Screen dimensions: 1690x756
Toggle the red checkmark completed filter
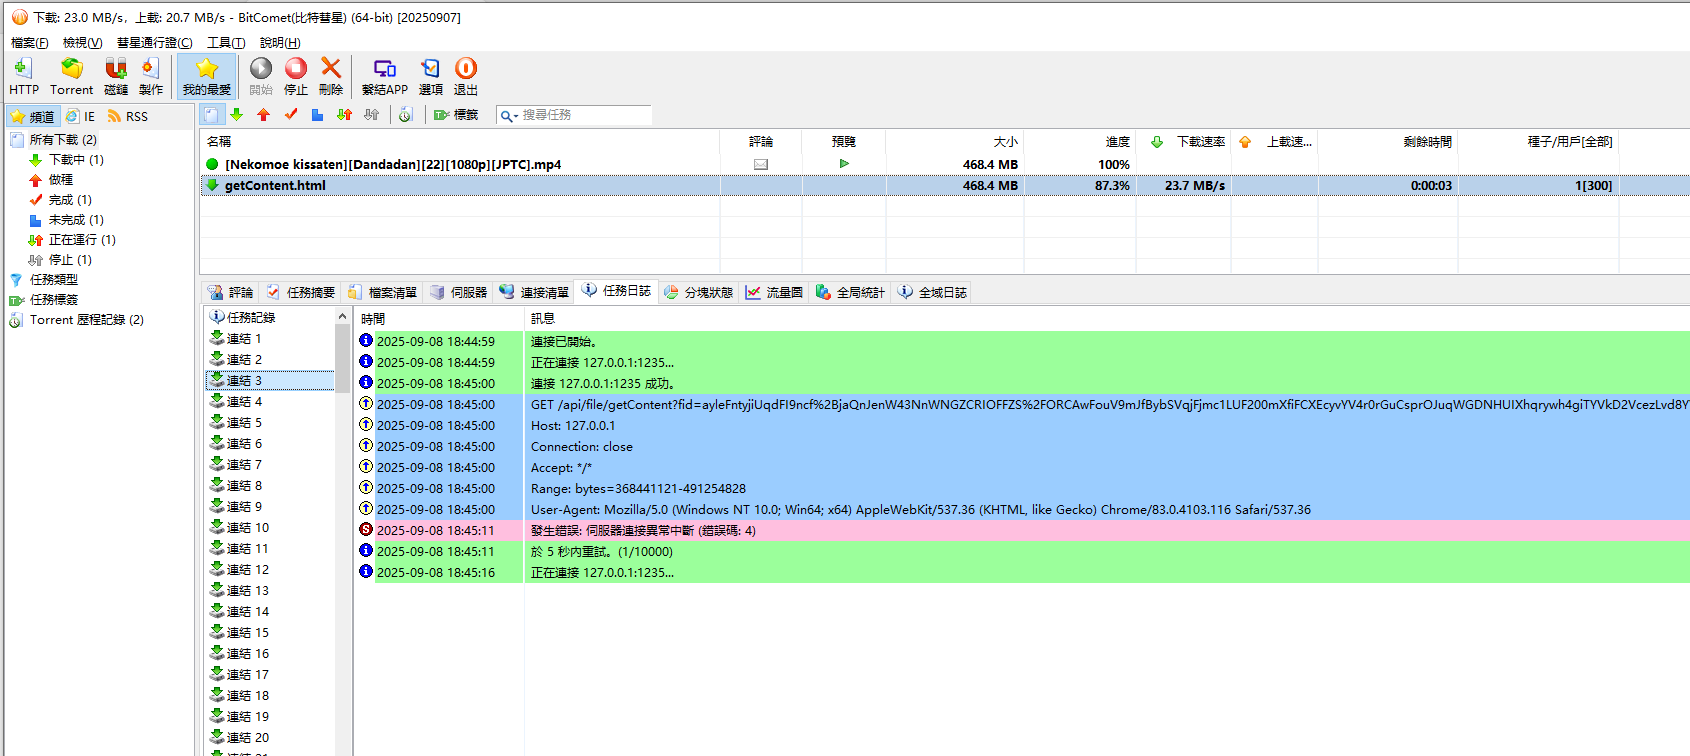[291, 115]
